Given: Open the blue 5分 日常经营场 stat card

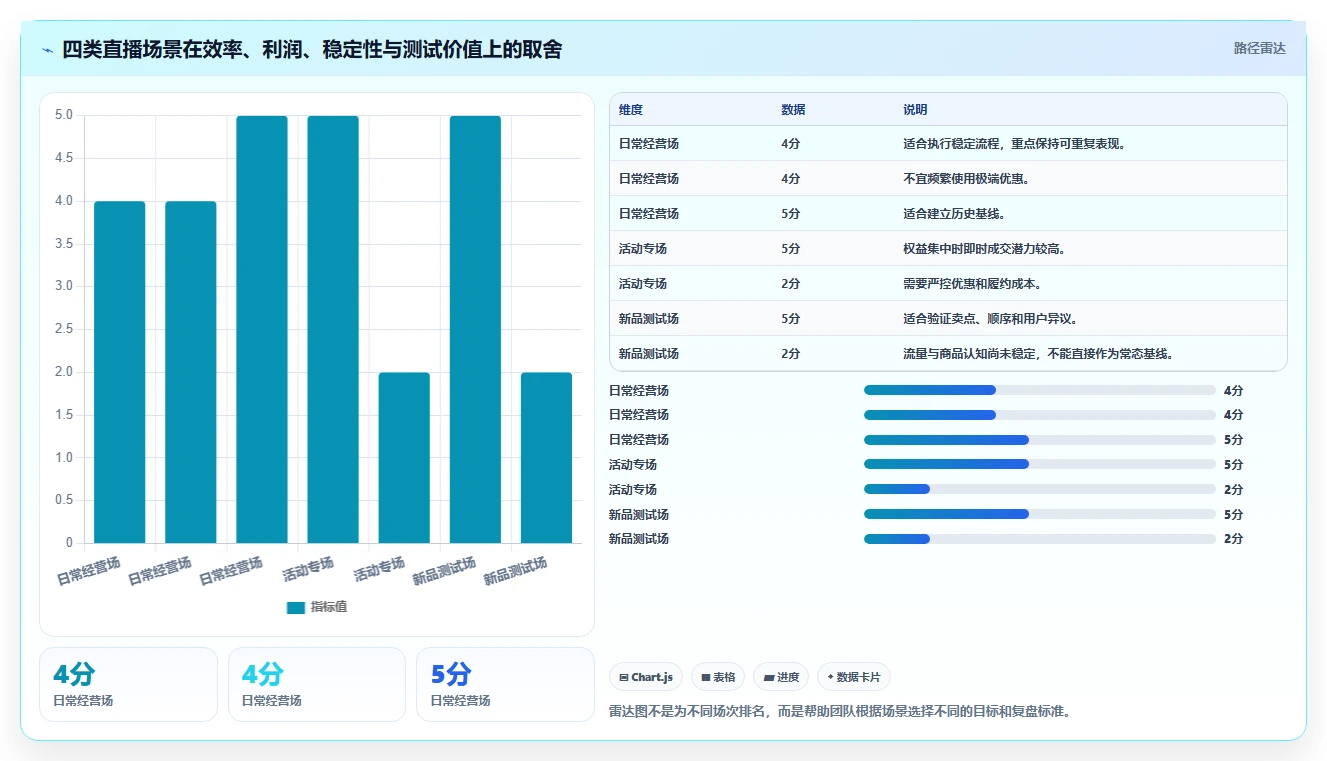Looking at the screenshot, I should click(x=505, y=684).
